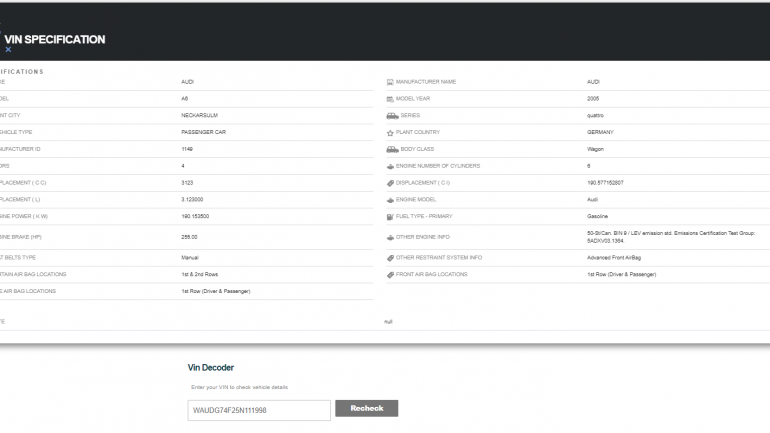The image size is (770, 433).
Task: Focus the VIN input field containing WAUDG74F25N111998
Action: (x=259, y=410)
